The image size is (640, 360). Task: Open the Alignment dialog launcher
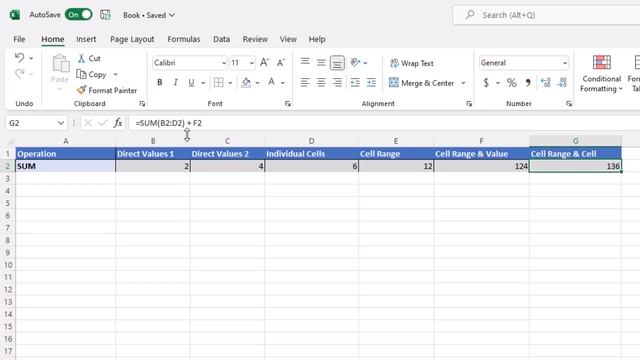coord(469,104)
